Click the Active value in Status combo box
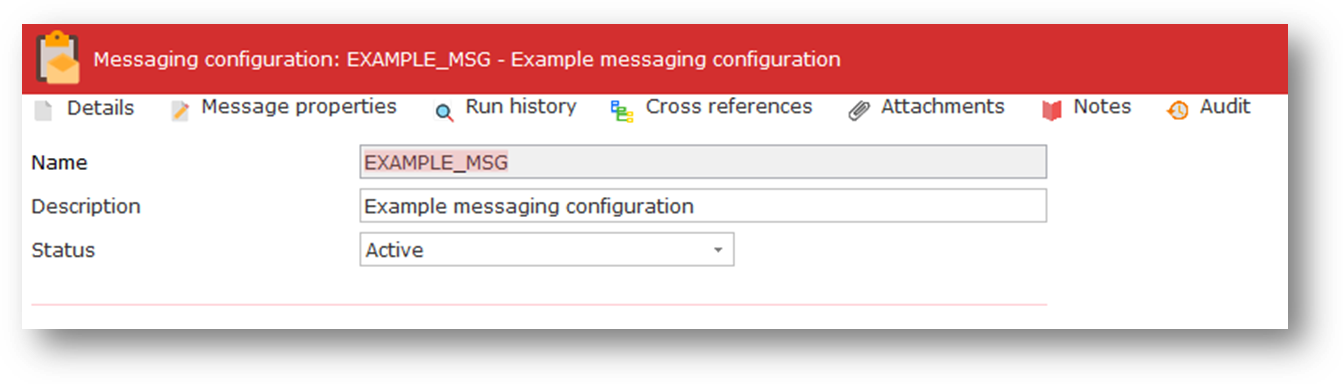The width and height of the screenshot is (1343, 384). (x=394, y=251)
